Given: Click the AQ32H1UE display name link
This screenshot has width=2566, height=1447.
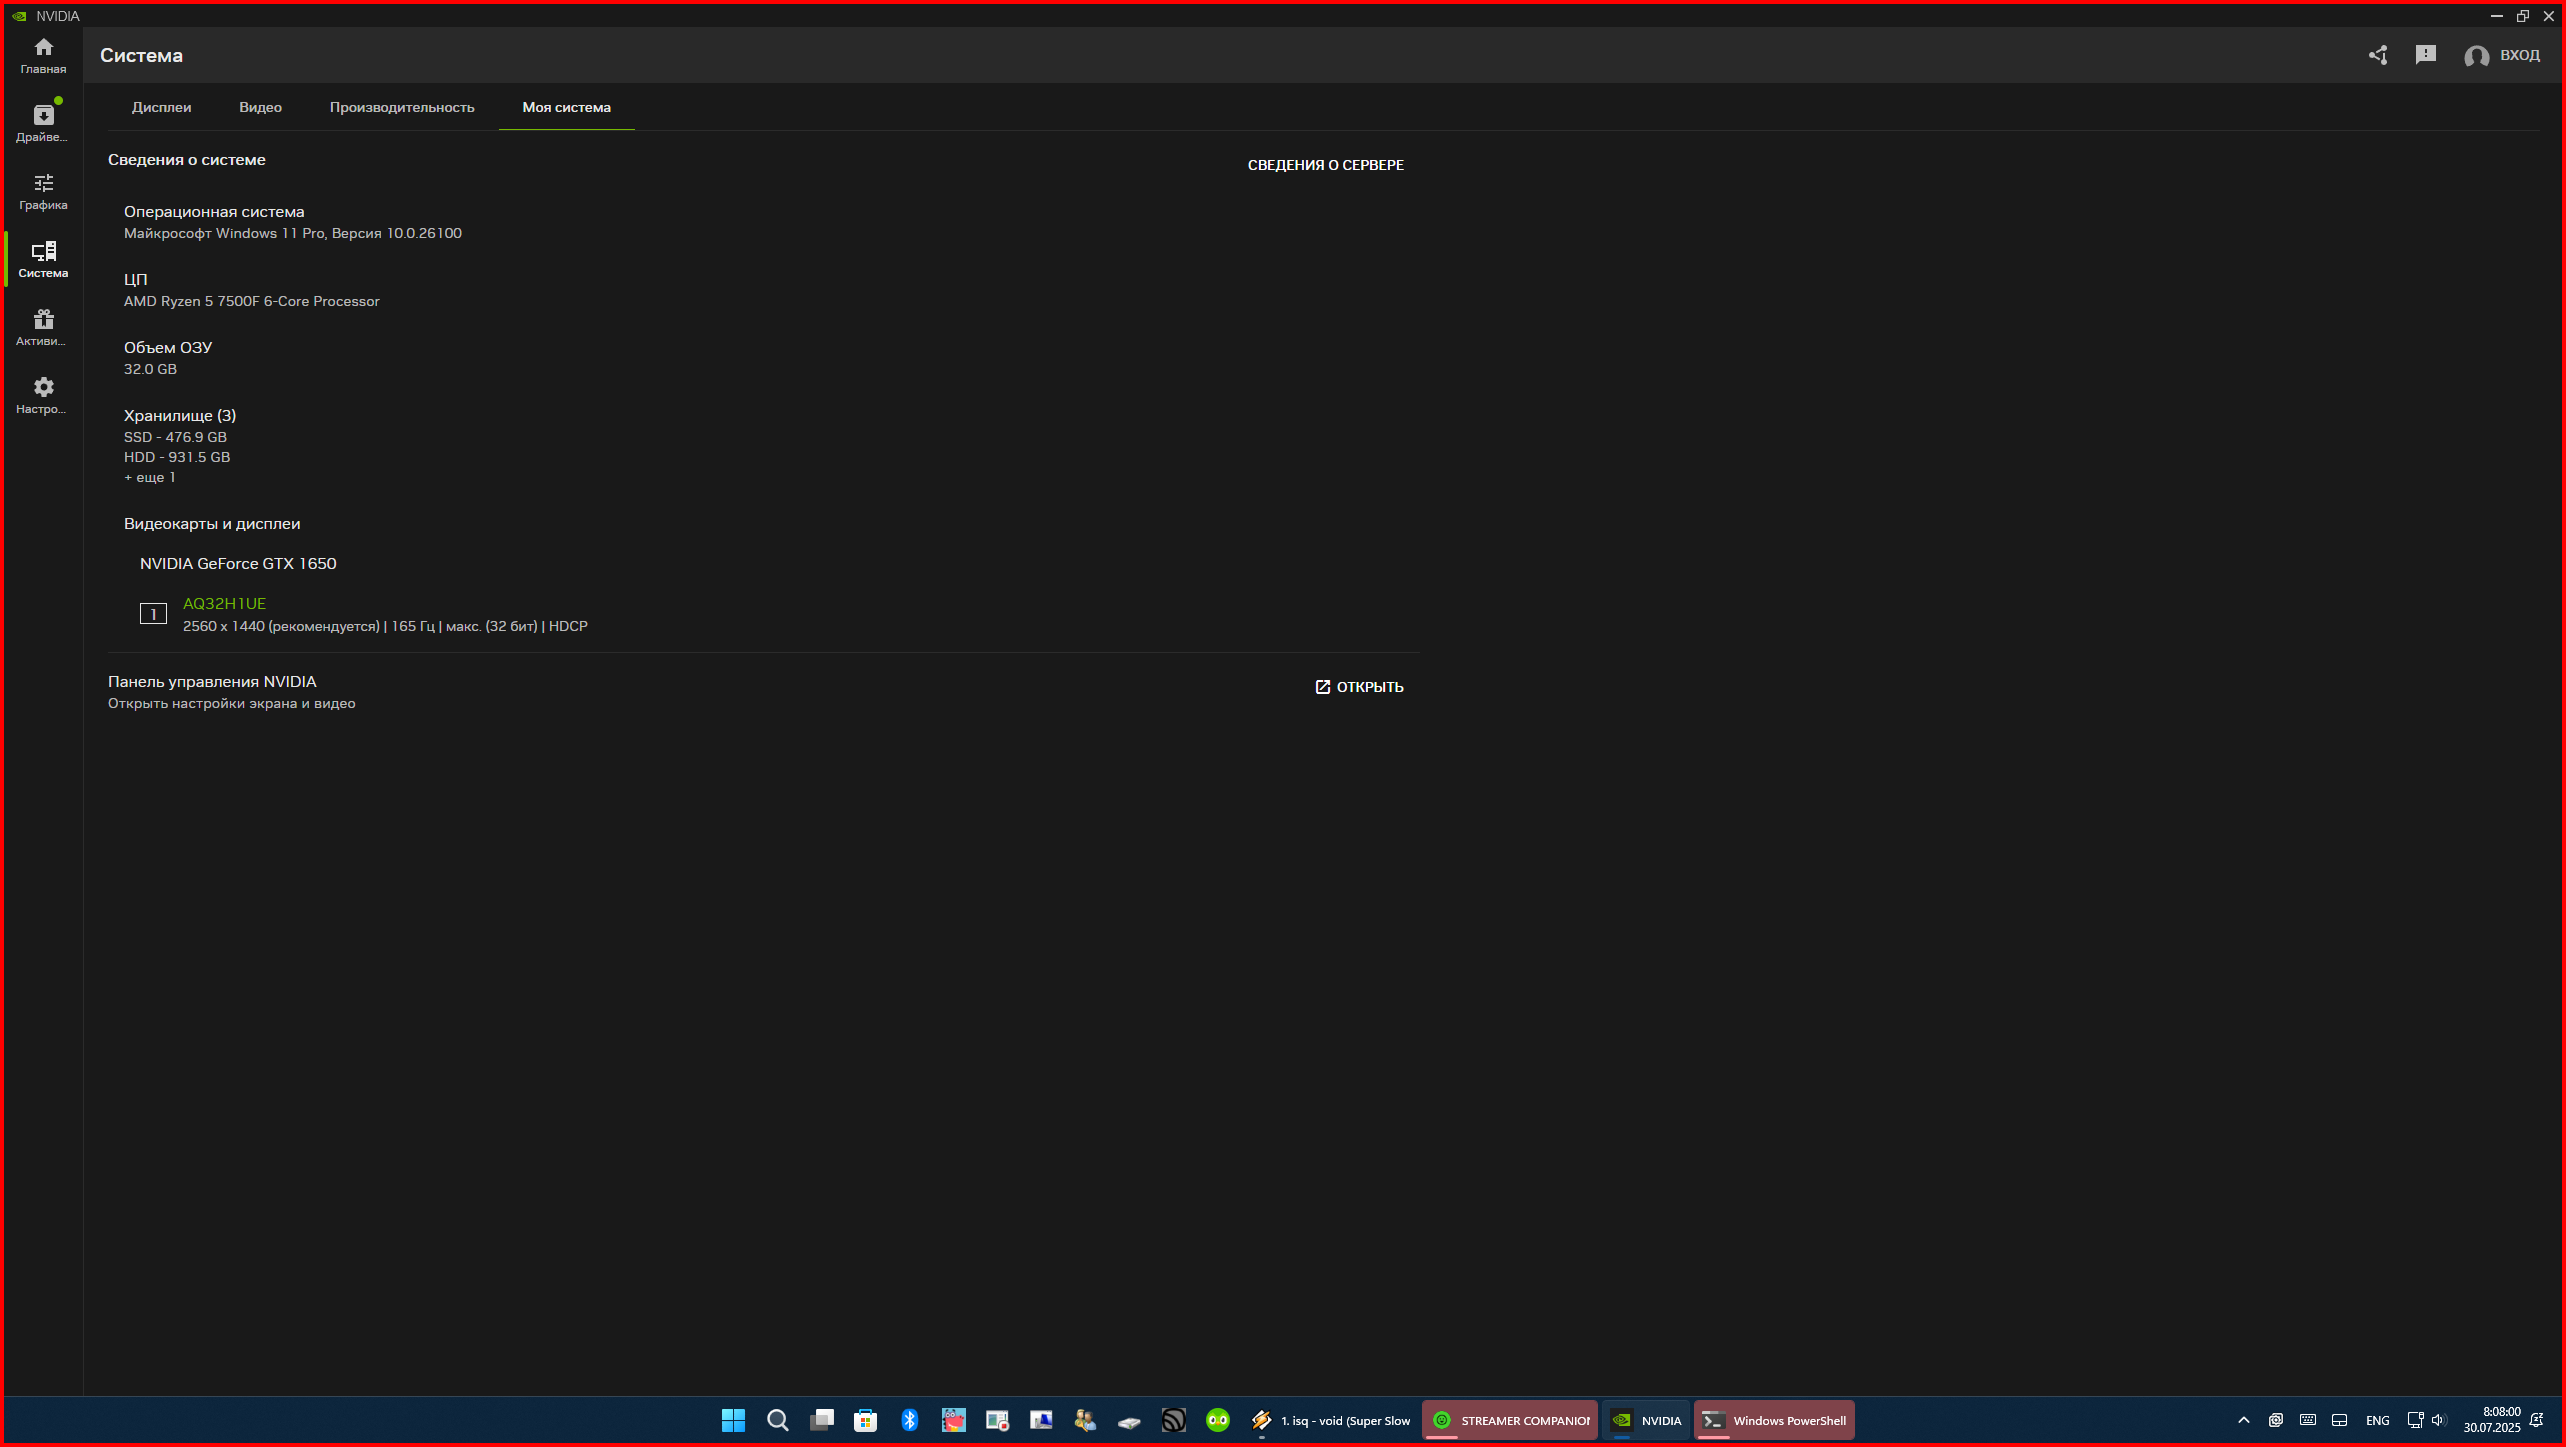Looking at the screenshot, I should [x=224, y=603].
